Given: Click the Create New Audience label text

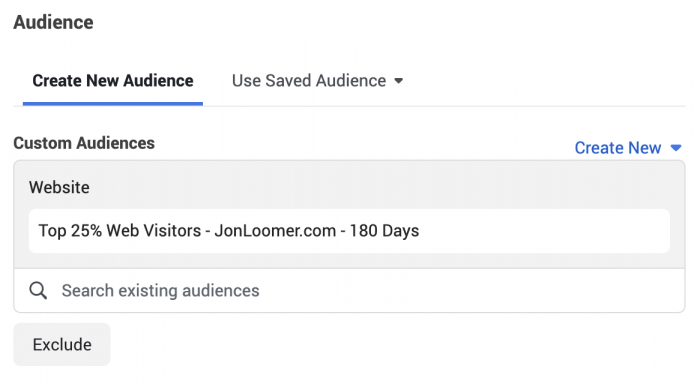Looking at the screenshot, I should coord(113,81).
